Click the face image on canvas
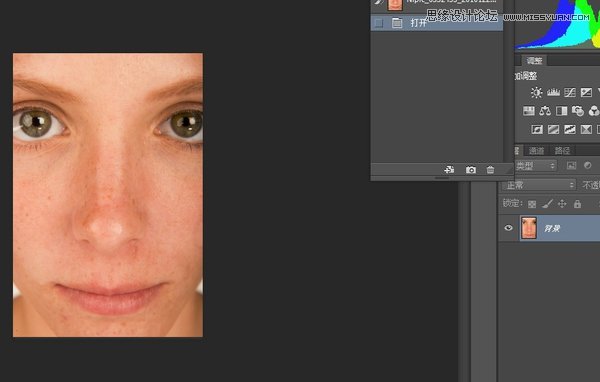Screen dimensions: 600x382 point(108,195)
